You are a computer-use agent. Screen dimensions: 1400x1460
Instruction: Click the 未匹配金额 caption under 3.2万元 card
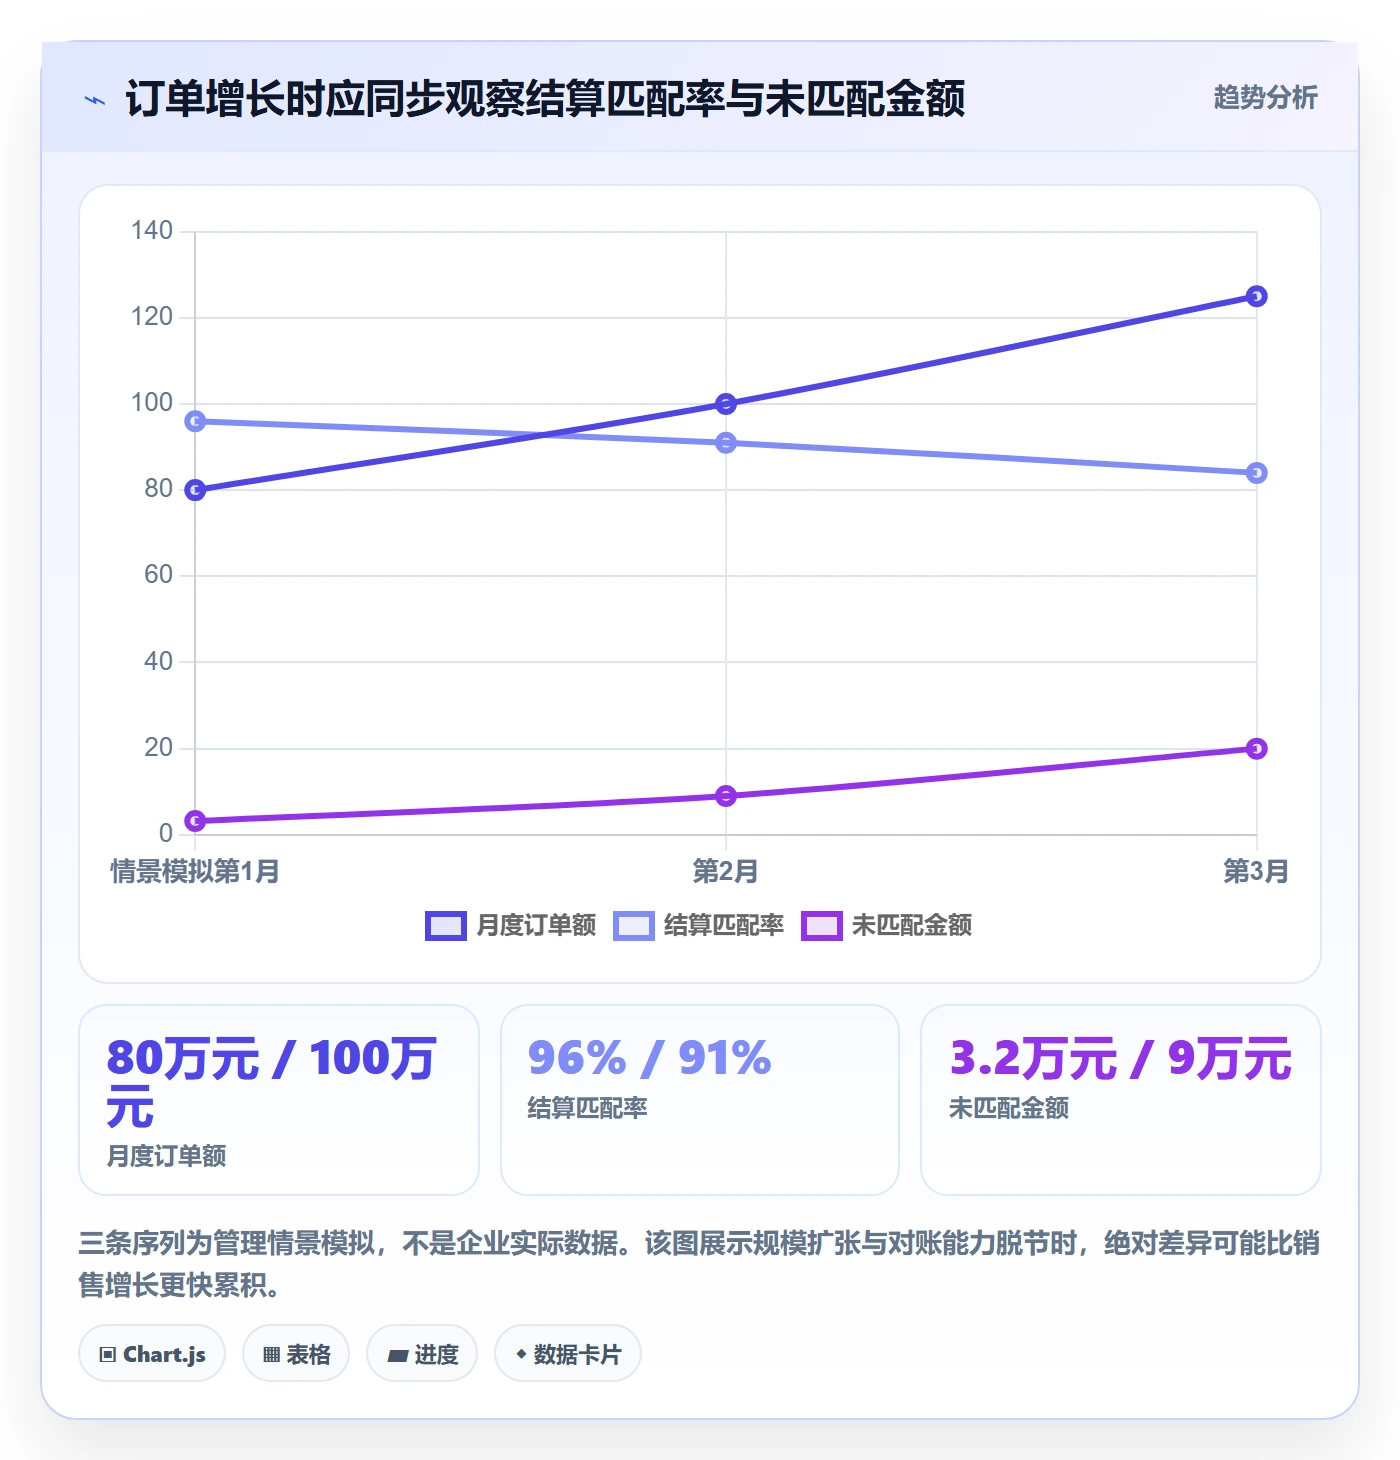1009,1108
